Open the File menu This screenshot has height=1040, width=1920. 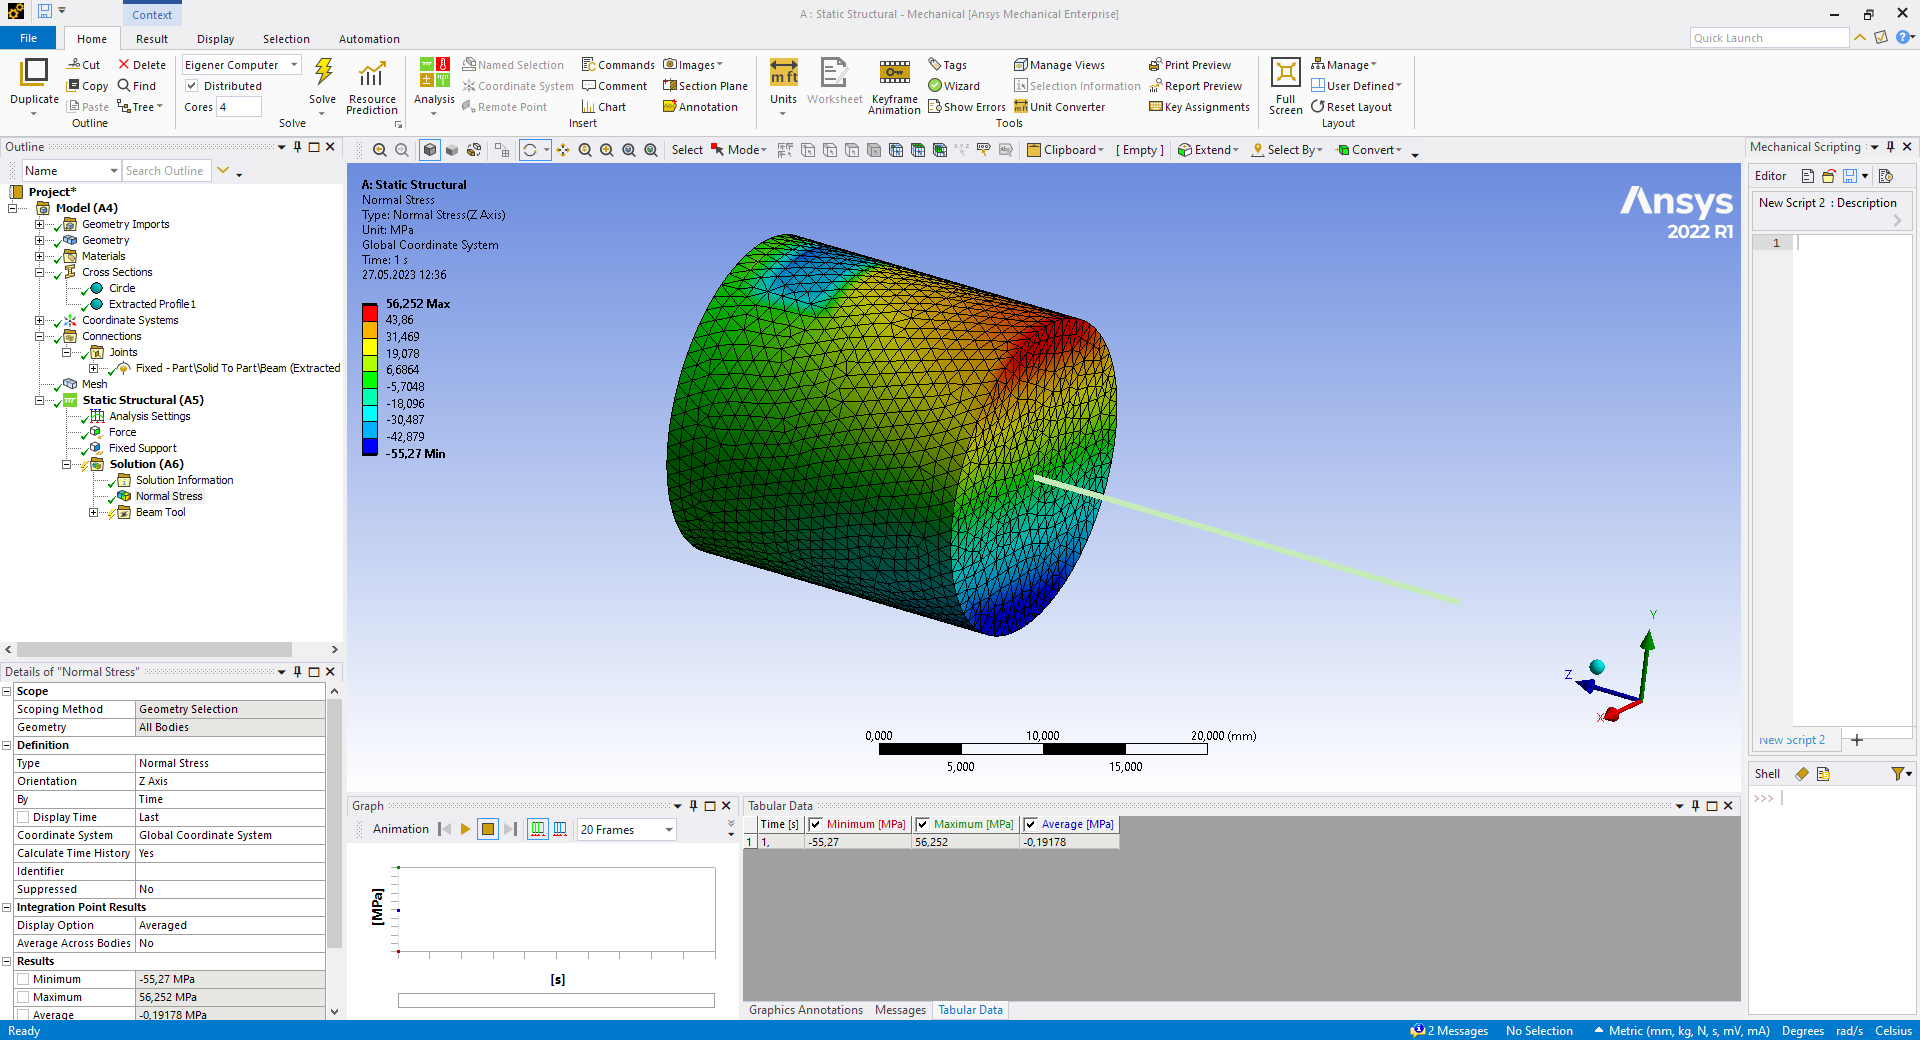[x=29, y=38]
